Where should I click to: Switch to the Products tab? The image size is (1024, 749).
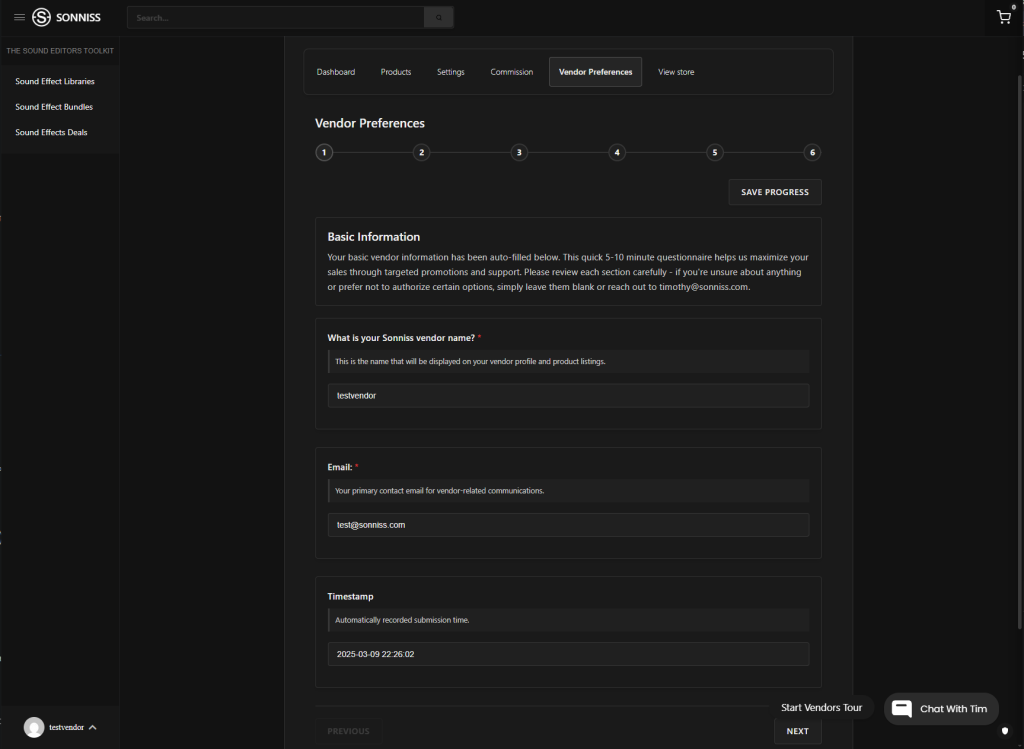(x=396, y=72)
